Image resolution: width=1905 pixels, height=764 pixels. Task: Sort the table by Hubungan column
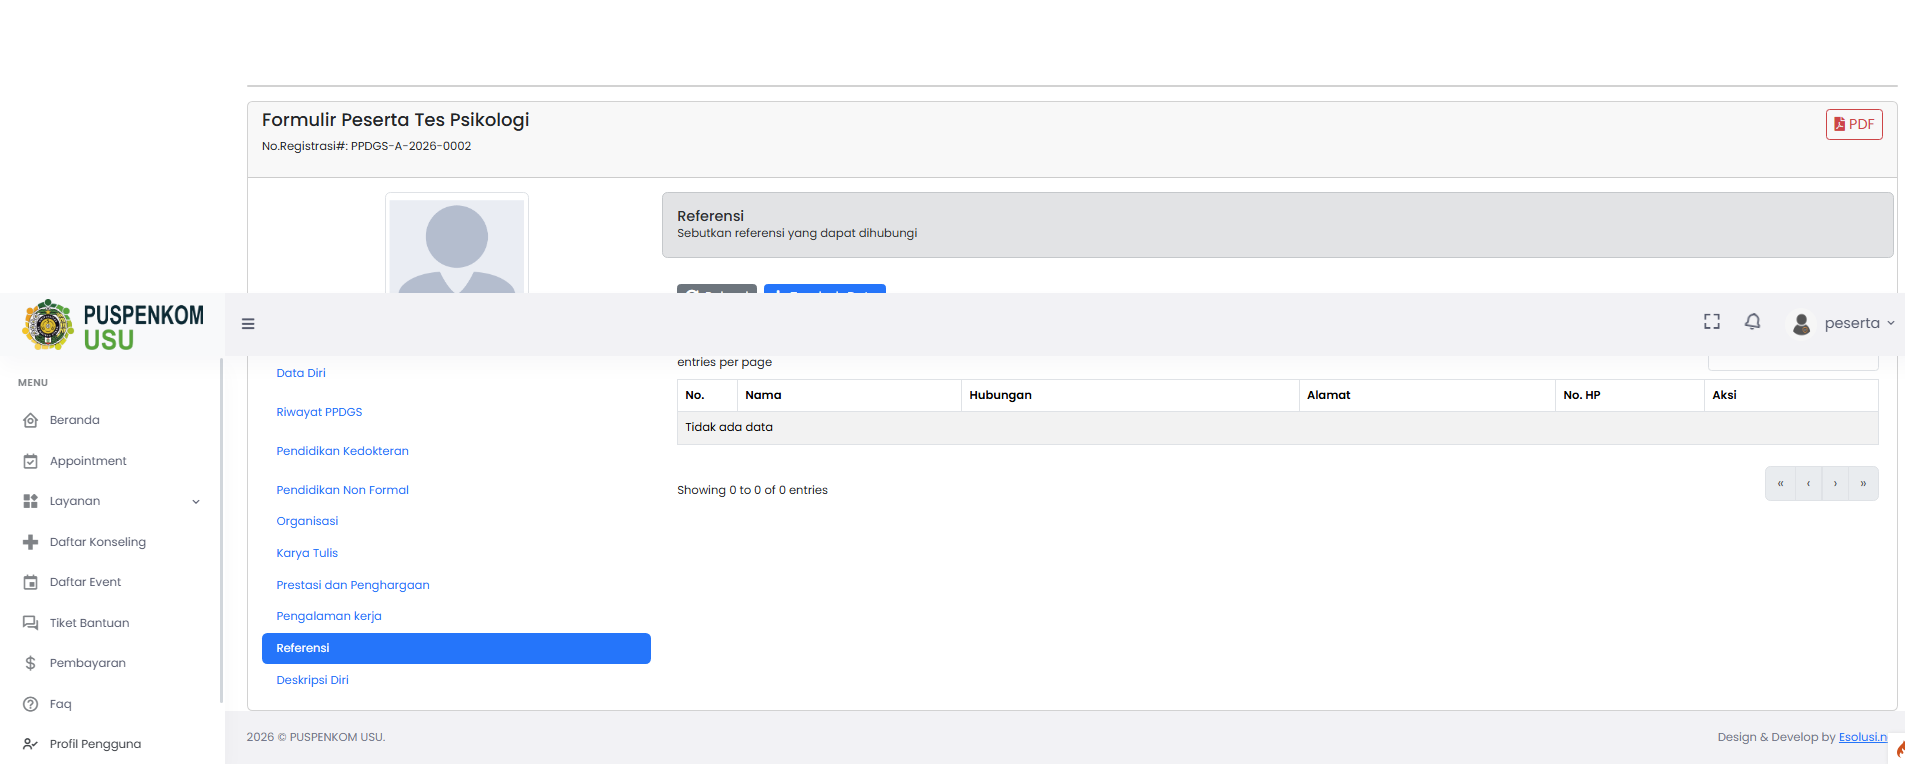pos(1130,395)
